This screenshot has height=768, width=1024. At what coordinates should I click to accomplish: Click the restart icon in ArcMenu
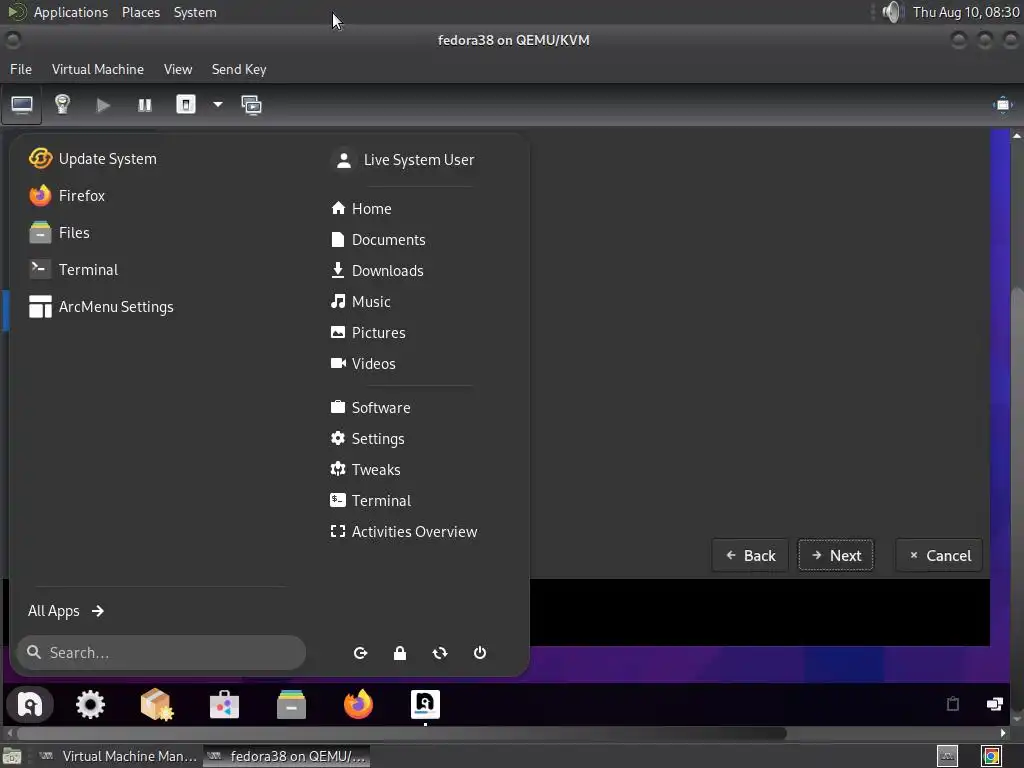coord(440,653)
